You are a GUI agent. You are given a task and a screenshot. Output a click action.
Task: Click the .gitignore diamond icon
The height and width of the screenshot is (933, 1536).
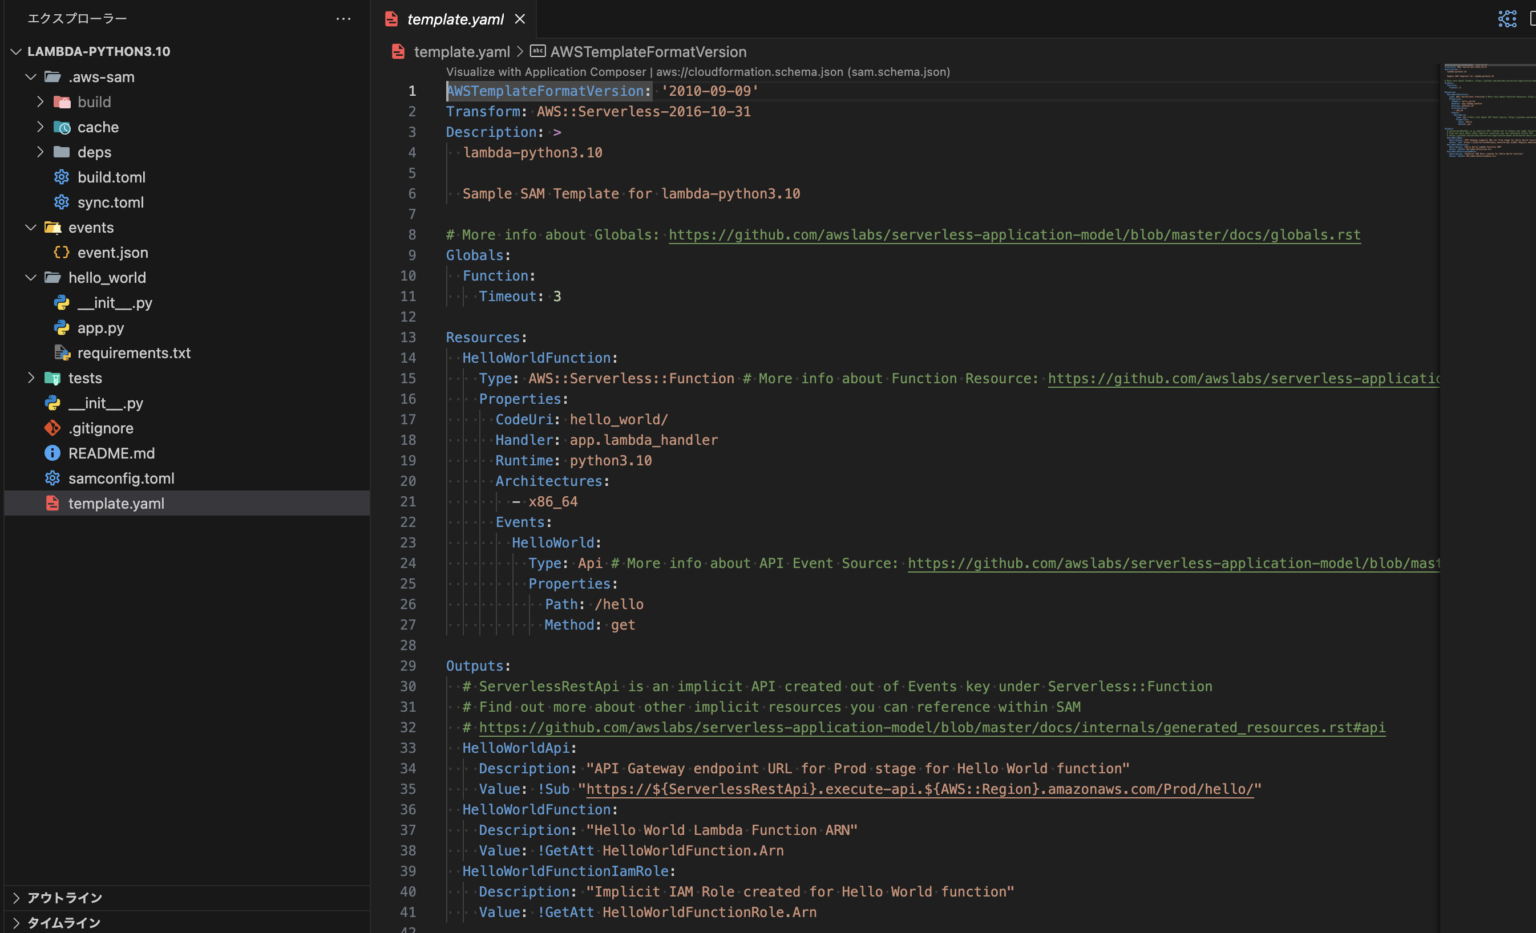(52, 428)
